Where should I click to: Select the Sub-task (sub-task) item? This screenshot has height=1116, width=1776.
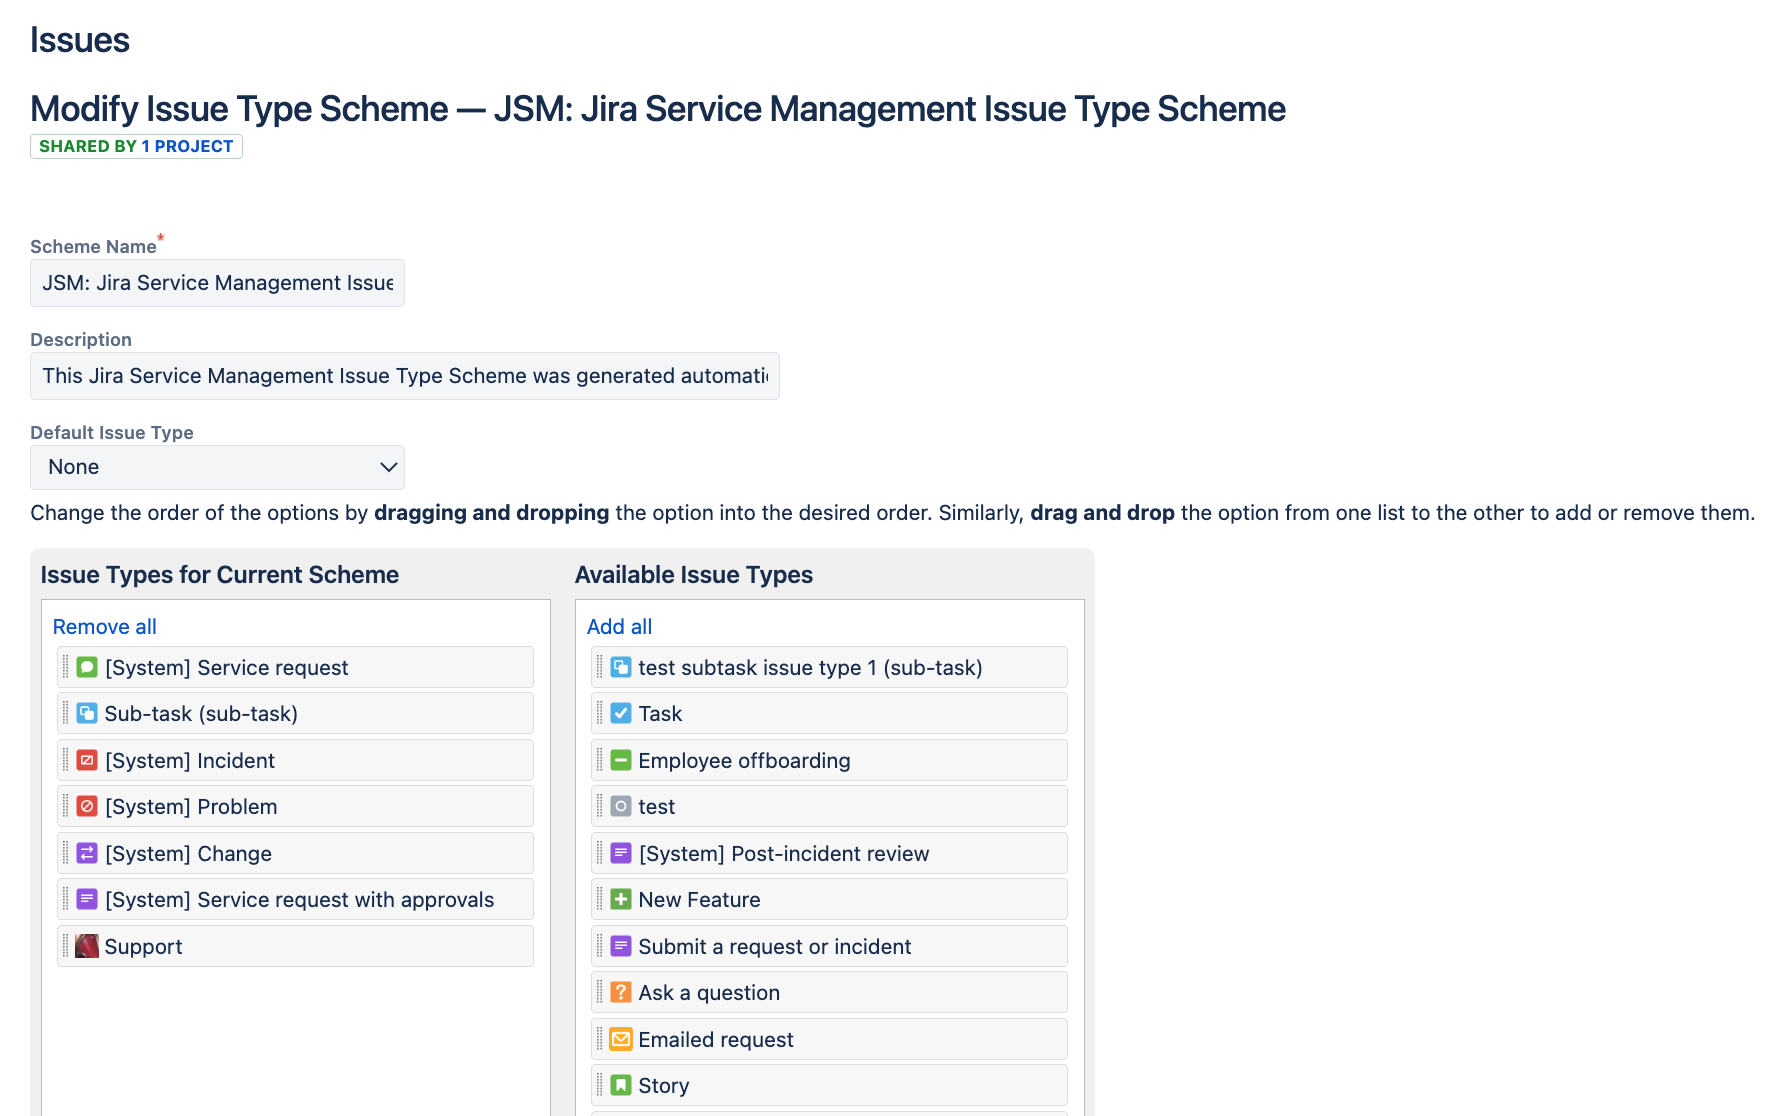295,713
